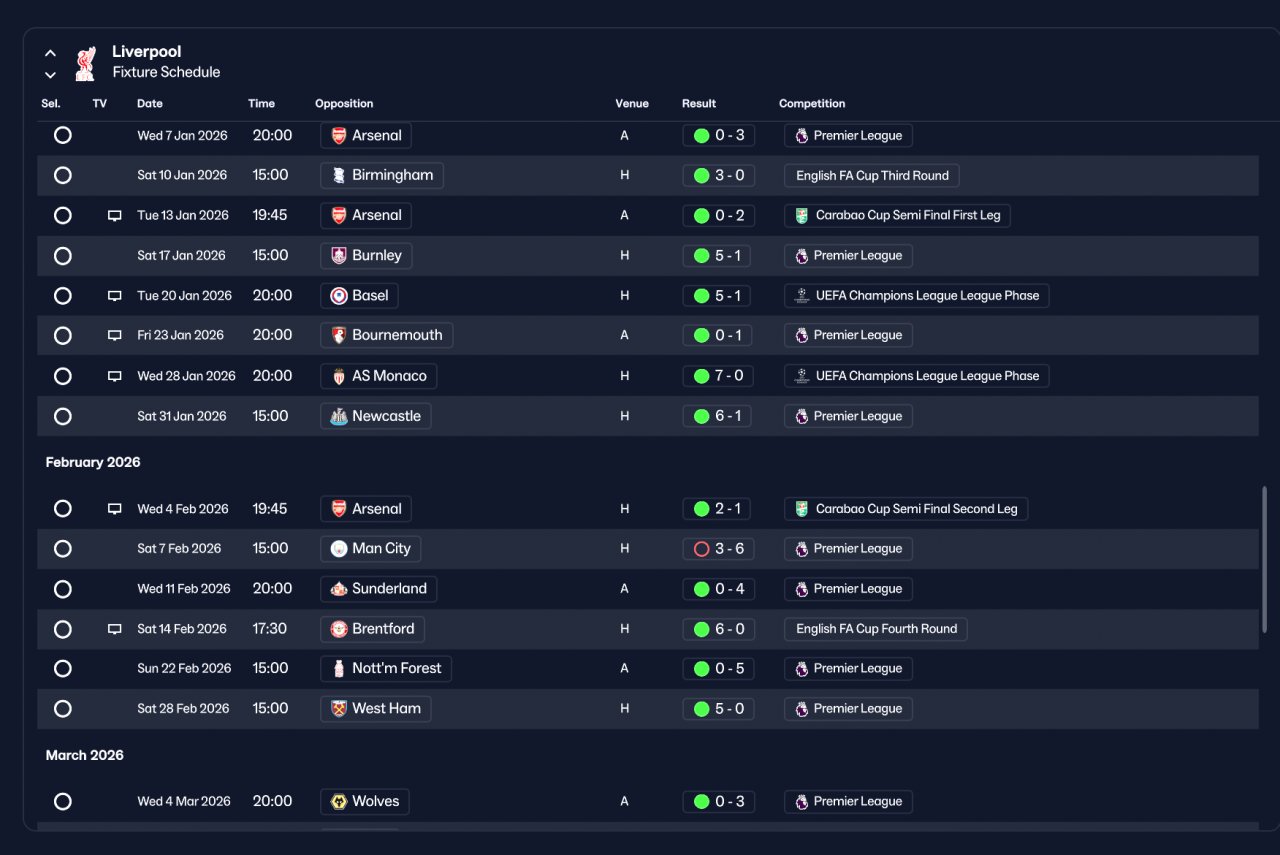Click the down chevron beside Liverpool
Viewport: 1280px width, 855px height.
(50, 75)
